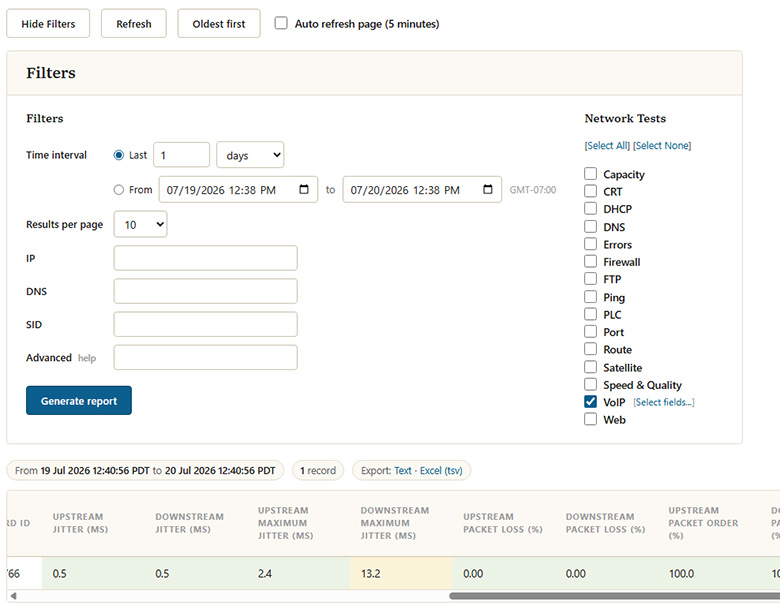
Task: Enable the Port test checkbox
Action: tap(590, 331)
